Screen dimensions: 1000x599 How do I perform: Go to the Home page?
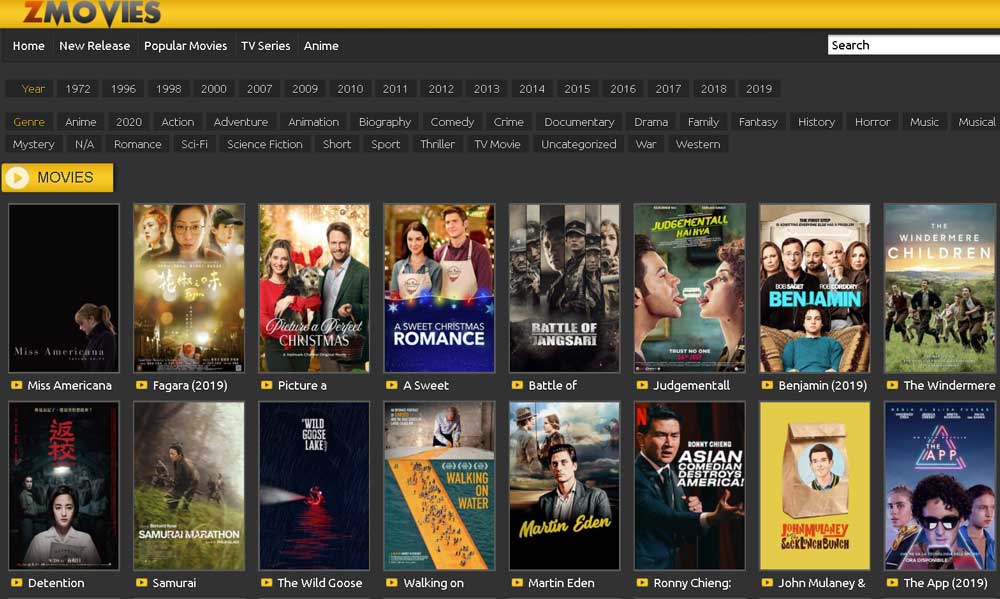(29, 46)
